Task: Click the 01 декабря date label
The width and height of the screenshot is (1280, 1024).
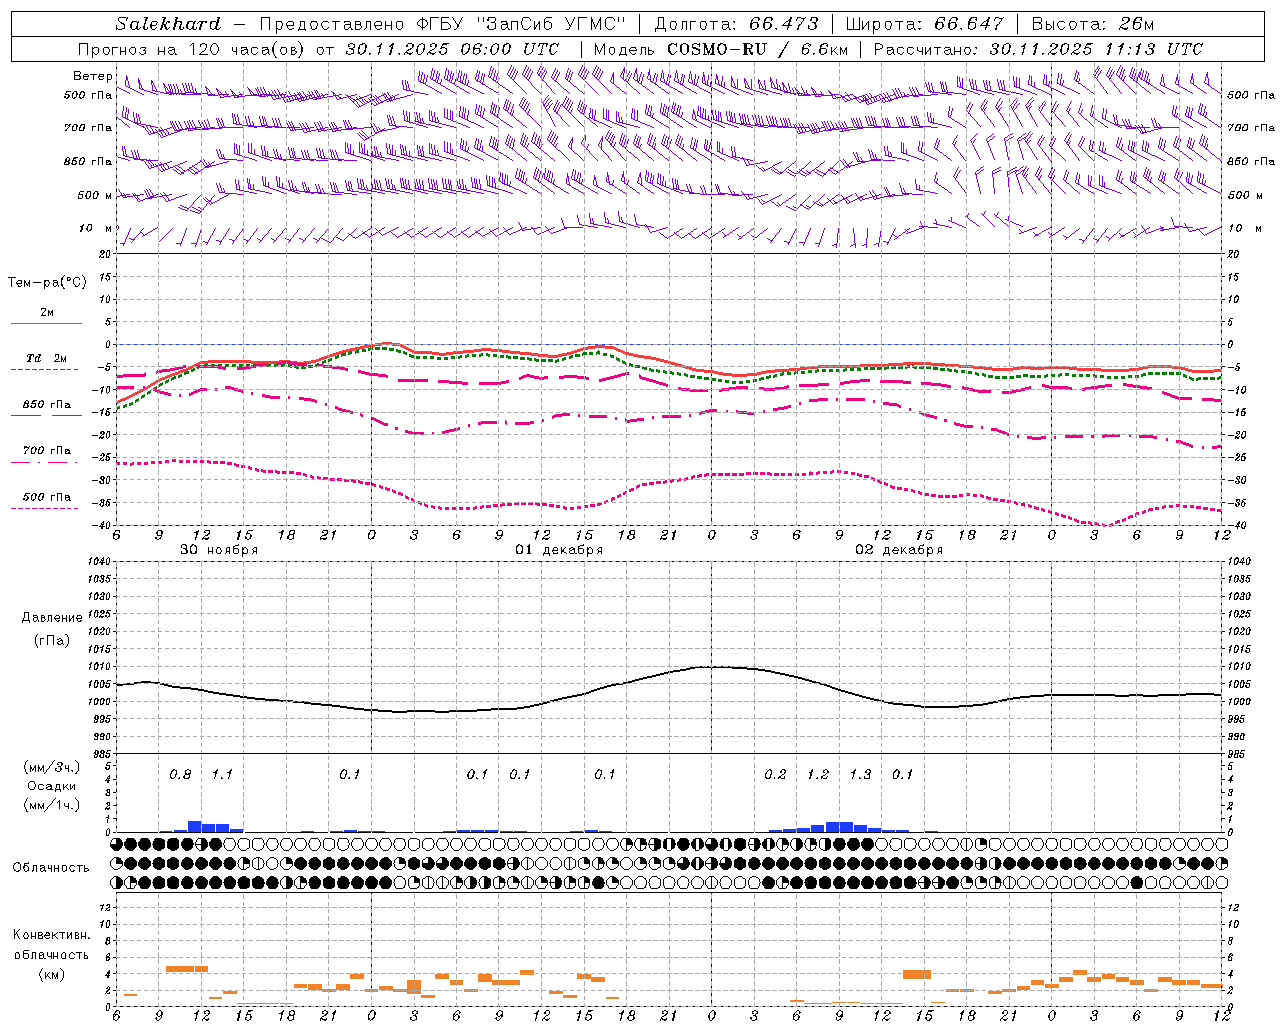Action: tap(559, 549)
